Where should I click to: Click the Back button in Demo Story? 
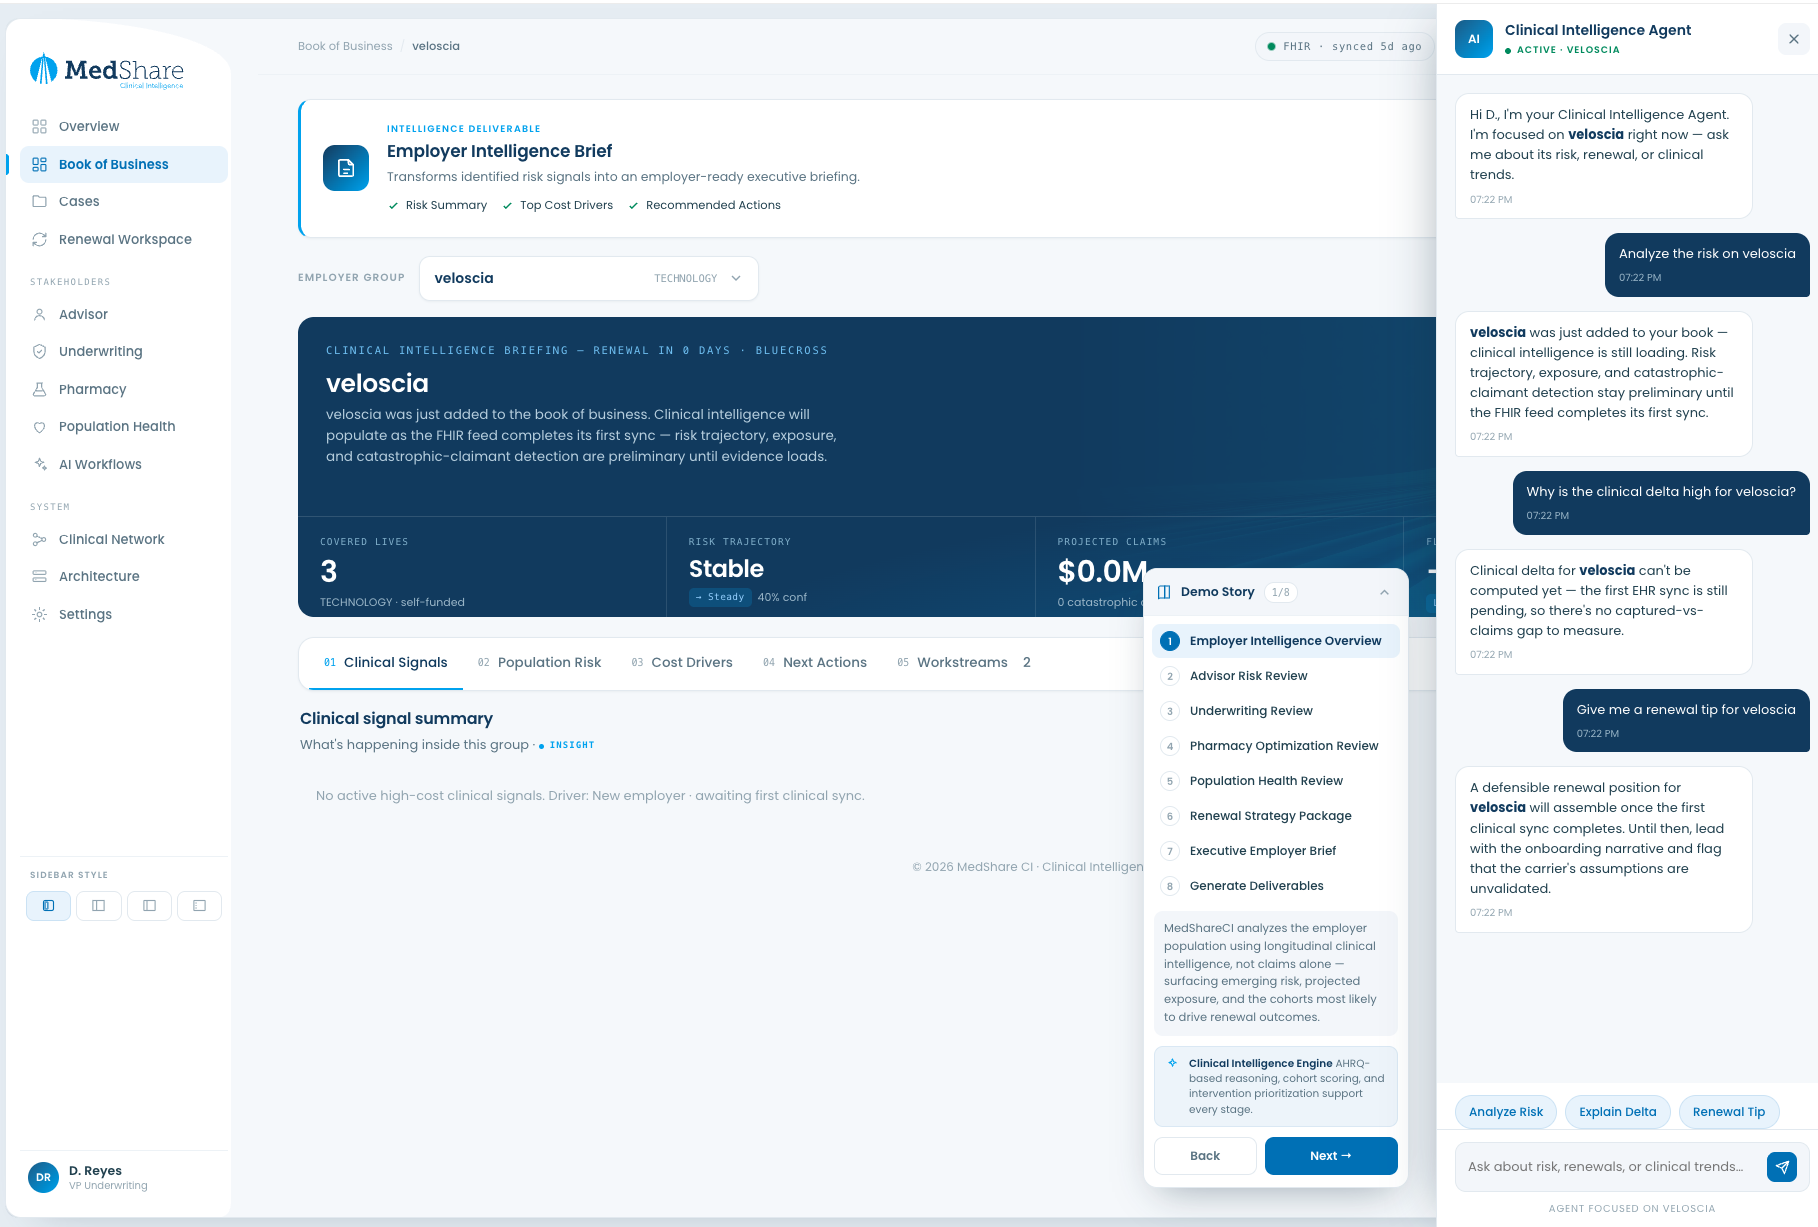1205,1156
